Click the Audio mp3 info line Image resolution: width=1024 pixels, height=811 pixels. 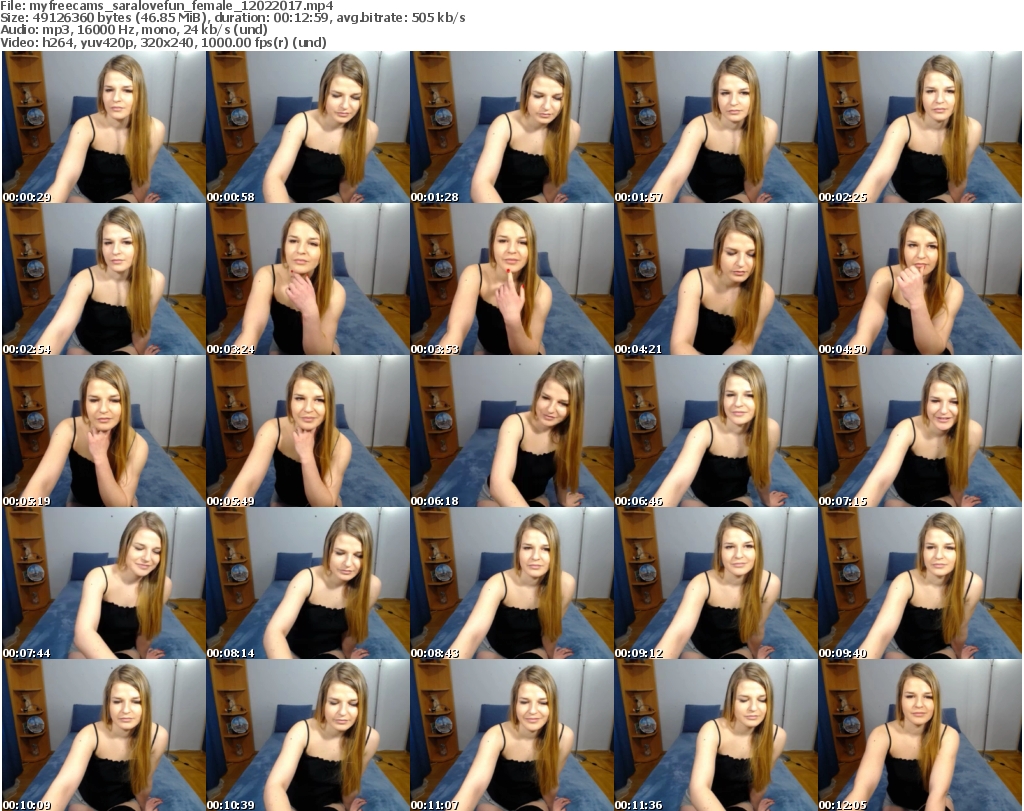tap(134, 29)
